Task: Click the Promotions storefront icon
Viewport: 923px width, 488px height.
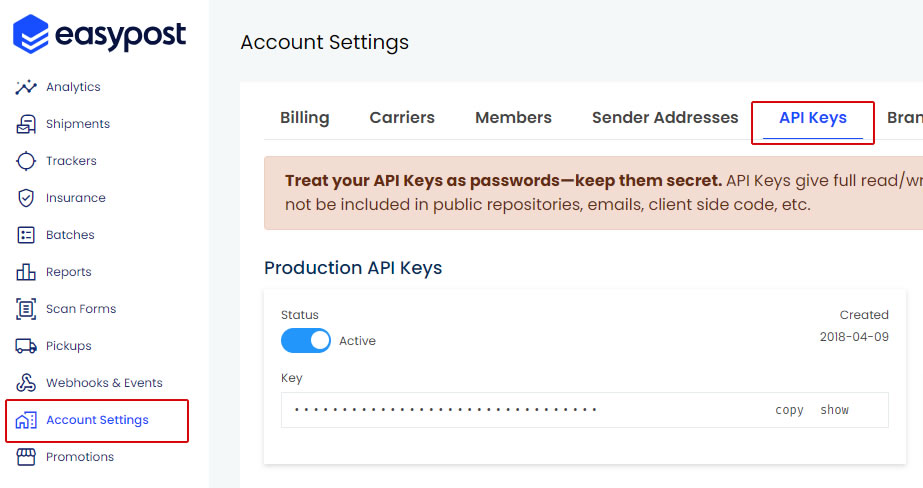Action: pos(26,457)
